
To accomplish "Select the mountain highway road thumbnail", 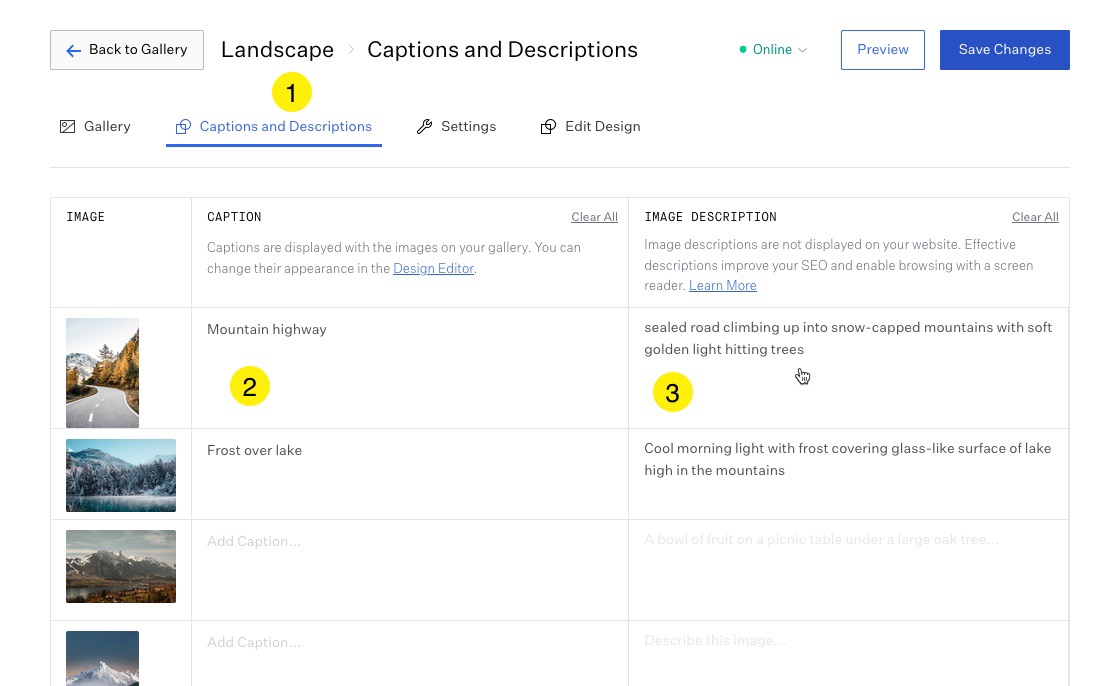I will click(x=102, y=372).
